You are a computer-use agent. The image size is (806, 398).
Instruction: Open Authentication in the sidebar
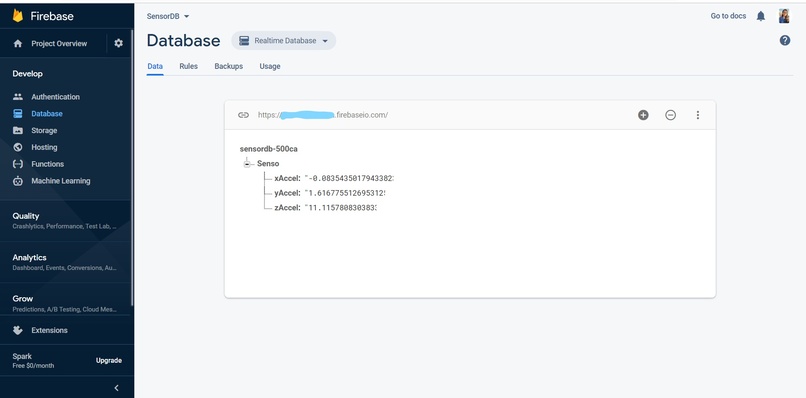pos(56,97)
